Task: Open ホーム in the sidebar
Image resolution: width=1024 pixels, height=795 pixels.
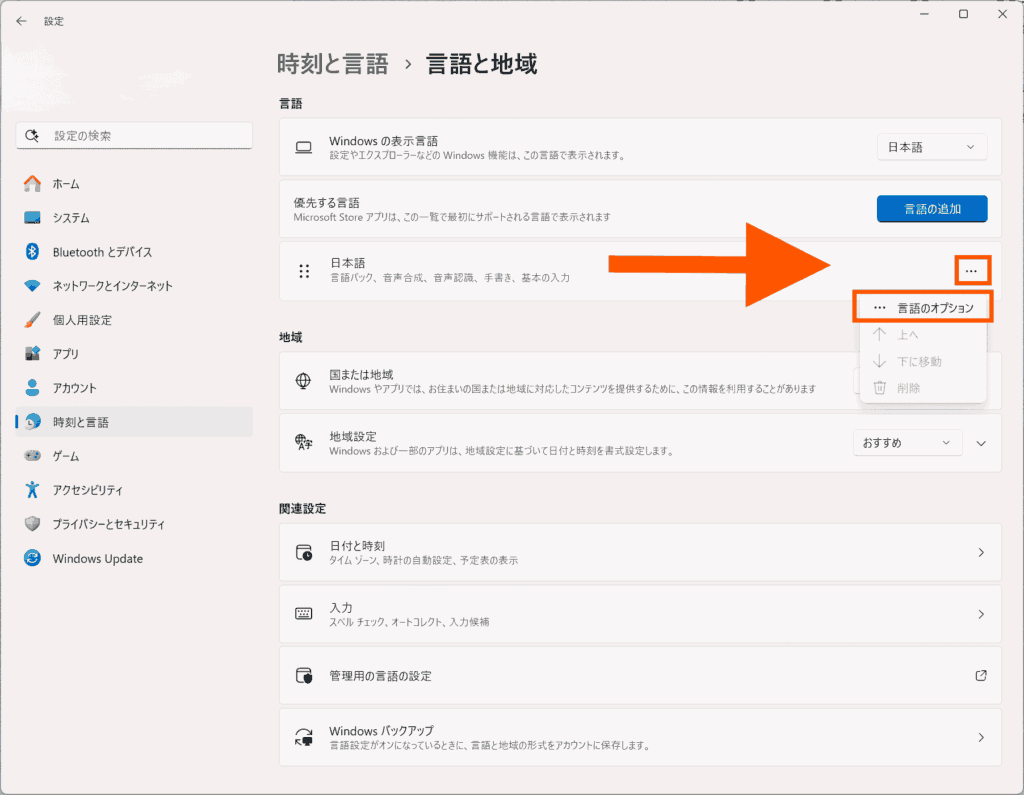Action: coord(134,184)
